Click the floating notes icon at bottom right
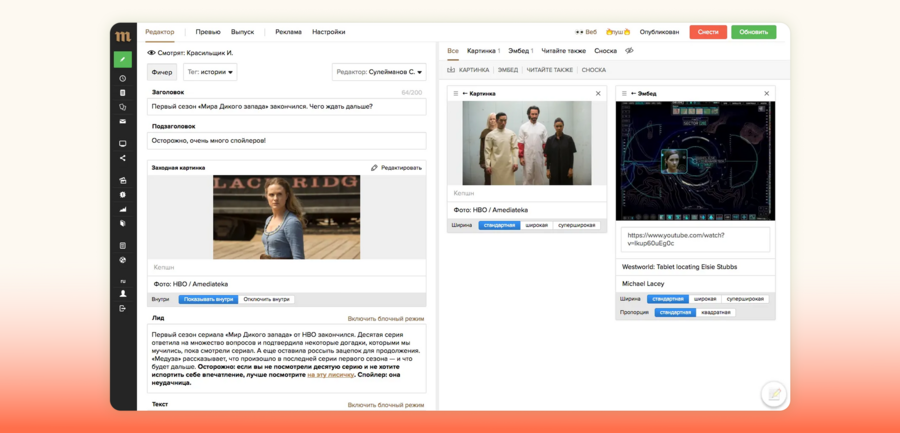Image resolution: width=900 pixels, height=433 pixels. [773, 394]
